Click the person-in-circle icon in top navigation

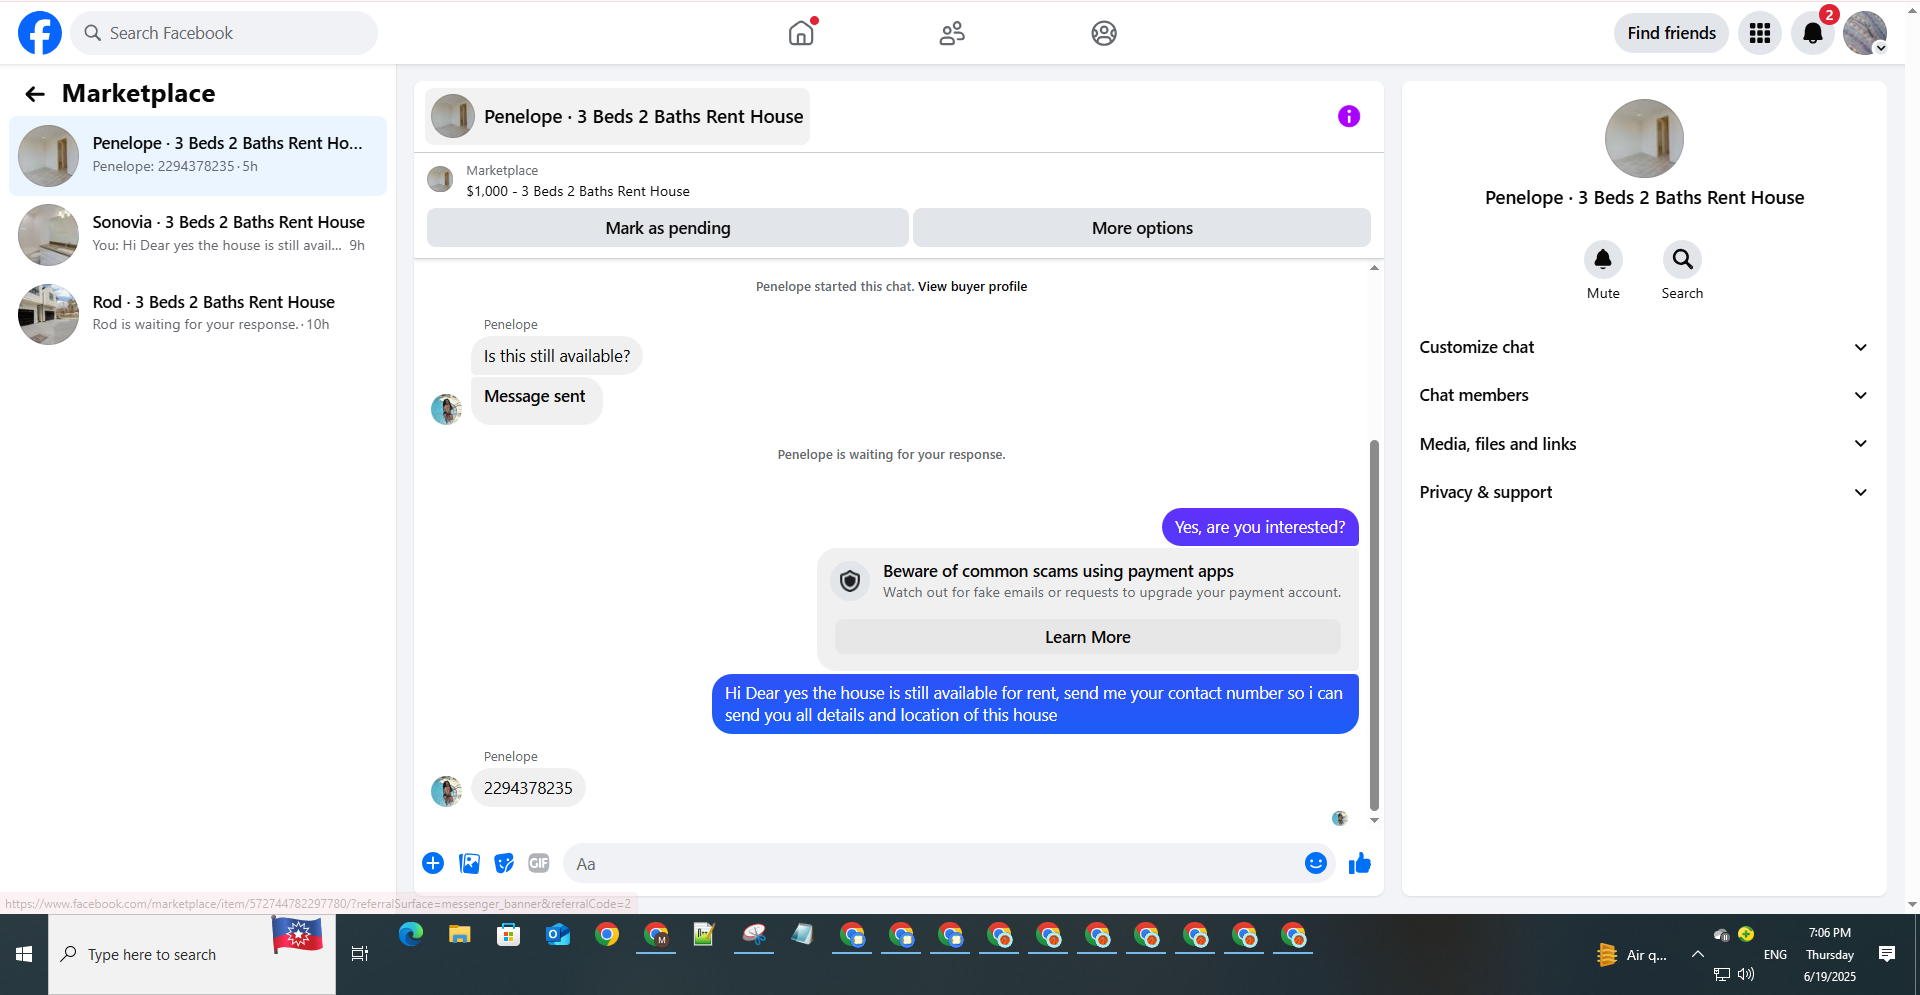[x=1104, y=33]
